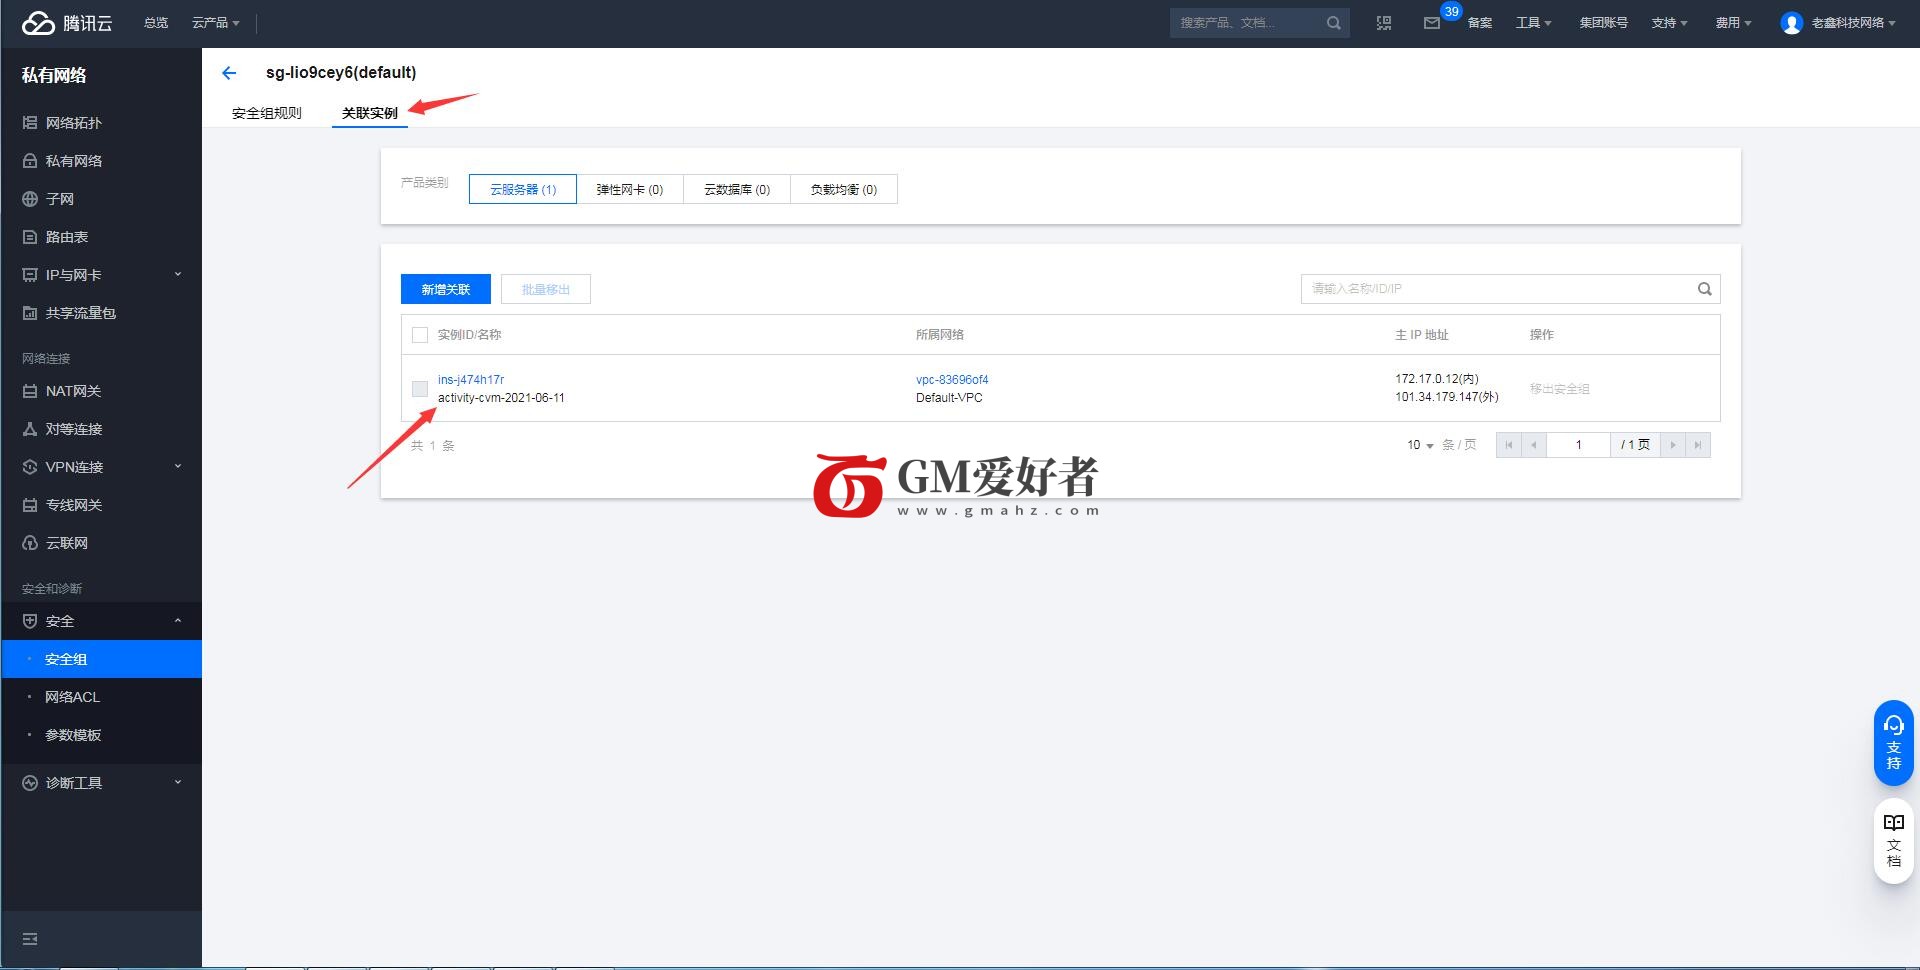1920x970 pixels.
Task: Open the mail notifications icon
Action: pyautogui.click(x=1431, y=23)
